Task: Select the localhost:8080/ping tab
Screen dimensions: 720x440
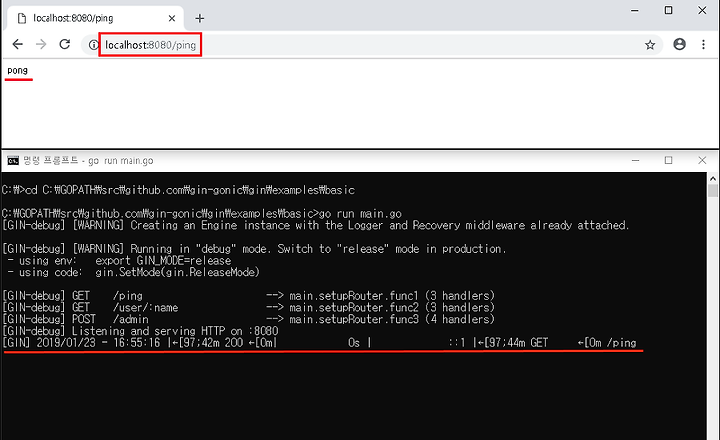Action: click(96, 18)
